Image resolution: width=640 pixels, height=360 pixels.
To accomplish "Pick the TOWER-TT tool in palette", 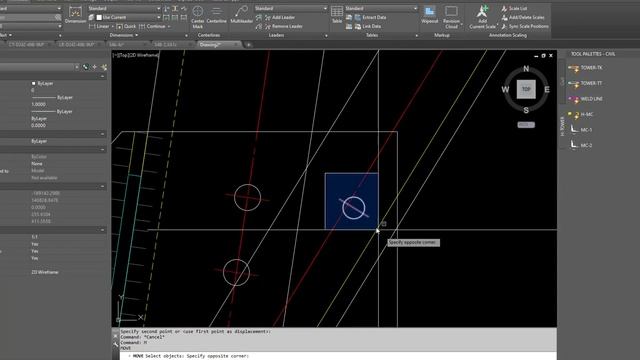I will click(x=586, y=83).
